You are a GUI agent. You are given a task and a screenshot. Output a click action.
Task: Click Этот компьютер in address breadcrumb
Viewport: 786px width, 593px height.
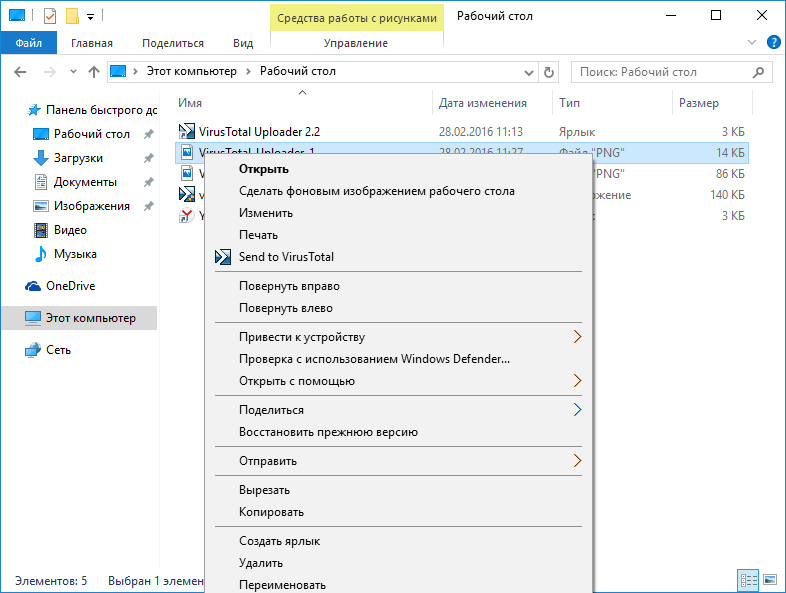[x=191, y=71]
